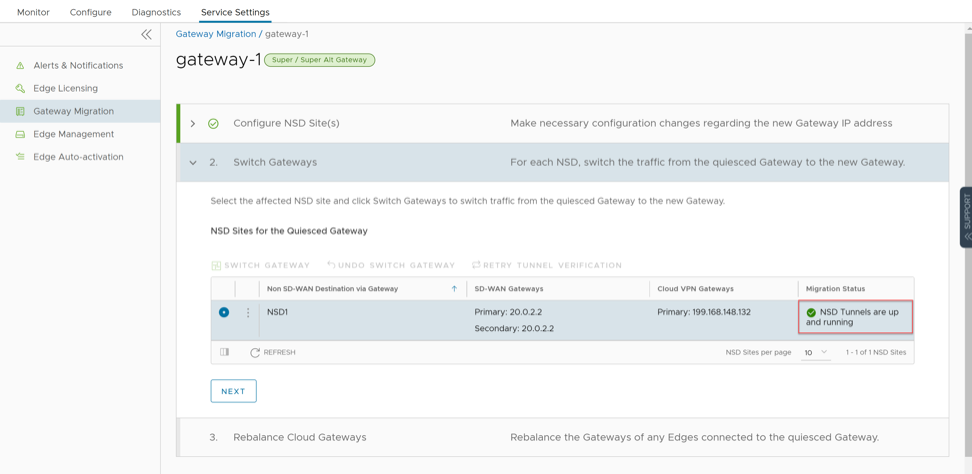Collapse the Switch Gateways step
Image resolution: width=972 pixels, height=474 pixels.
coord(193,163)
